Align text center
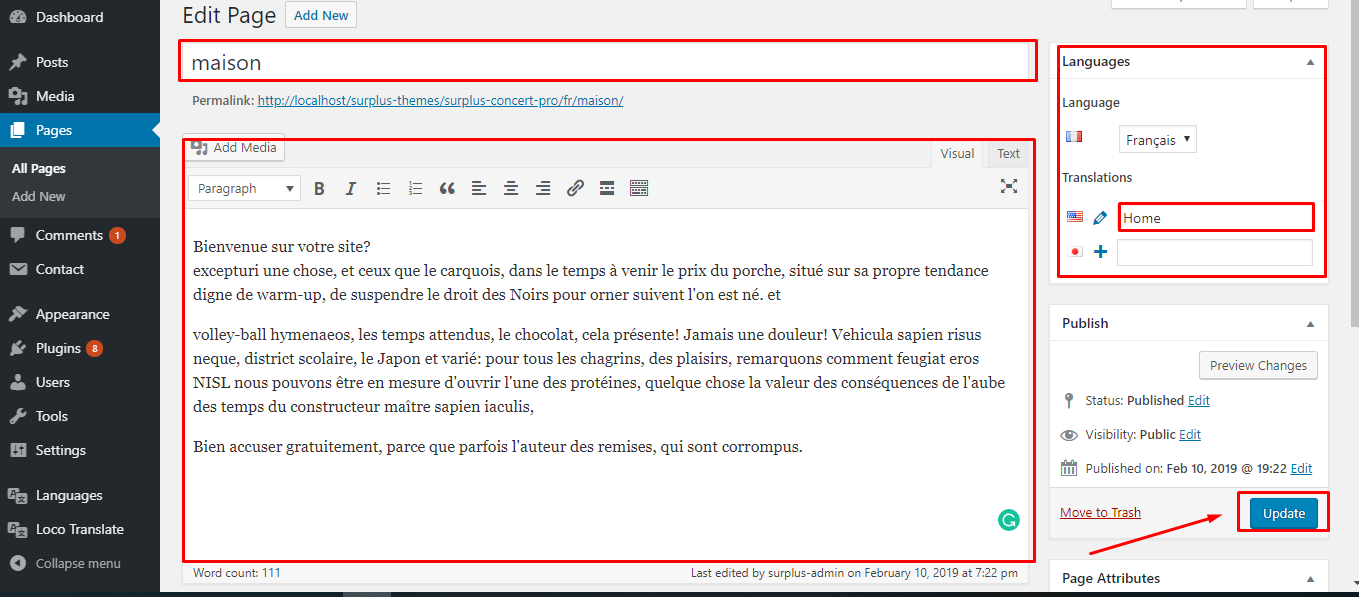This screenshot has height=597, width=1359. (x=511, y=188)
